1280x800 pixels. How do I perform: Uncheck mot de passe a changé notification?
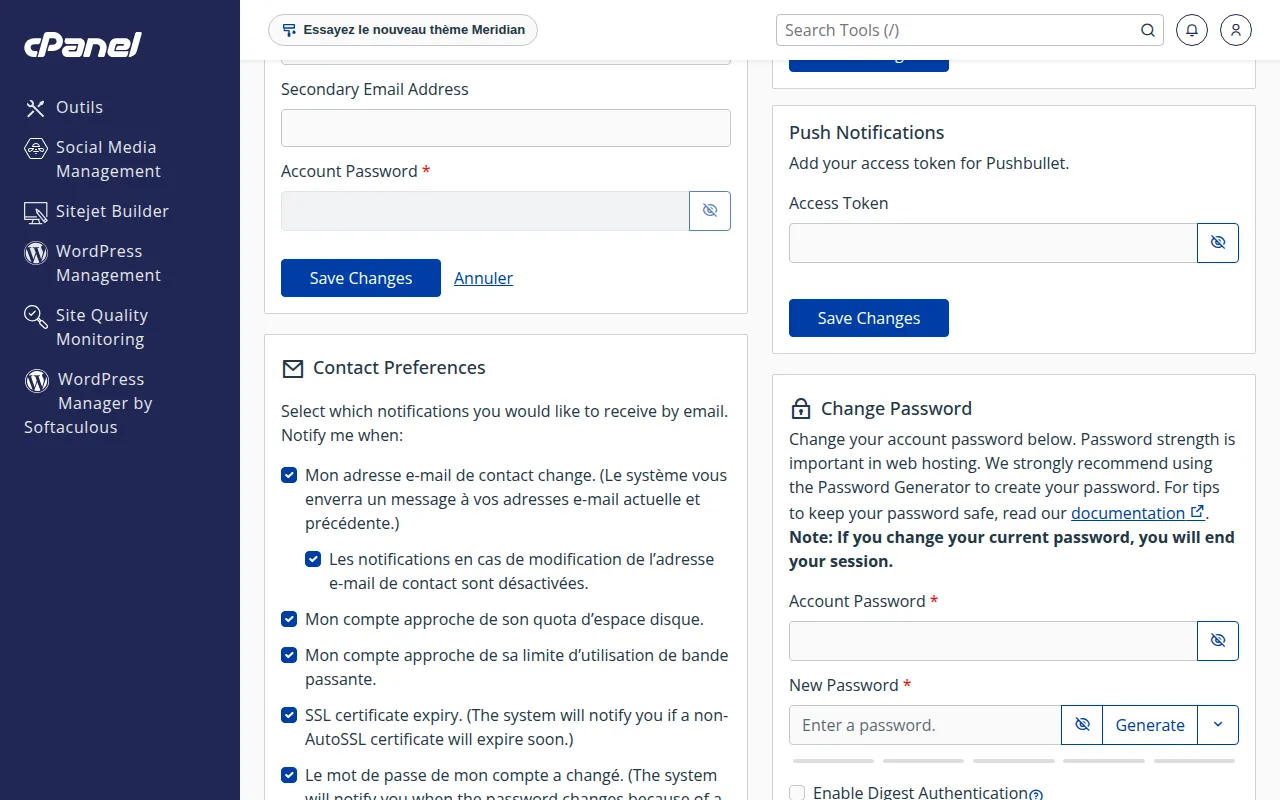pos(289,775)
